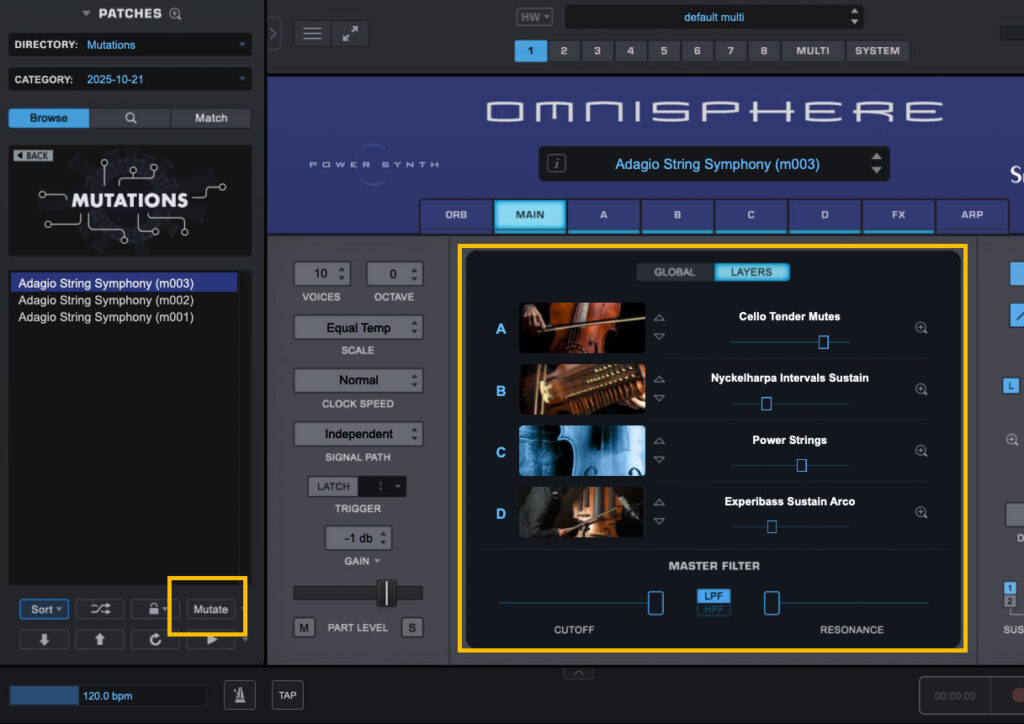The height and width of the screenshot is (724, 1024).
Task: Switch to the FX tab
Action: pos(898,215)
